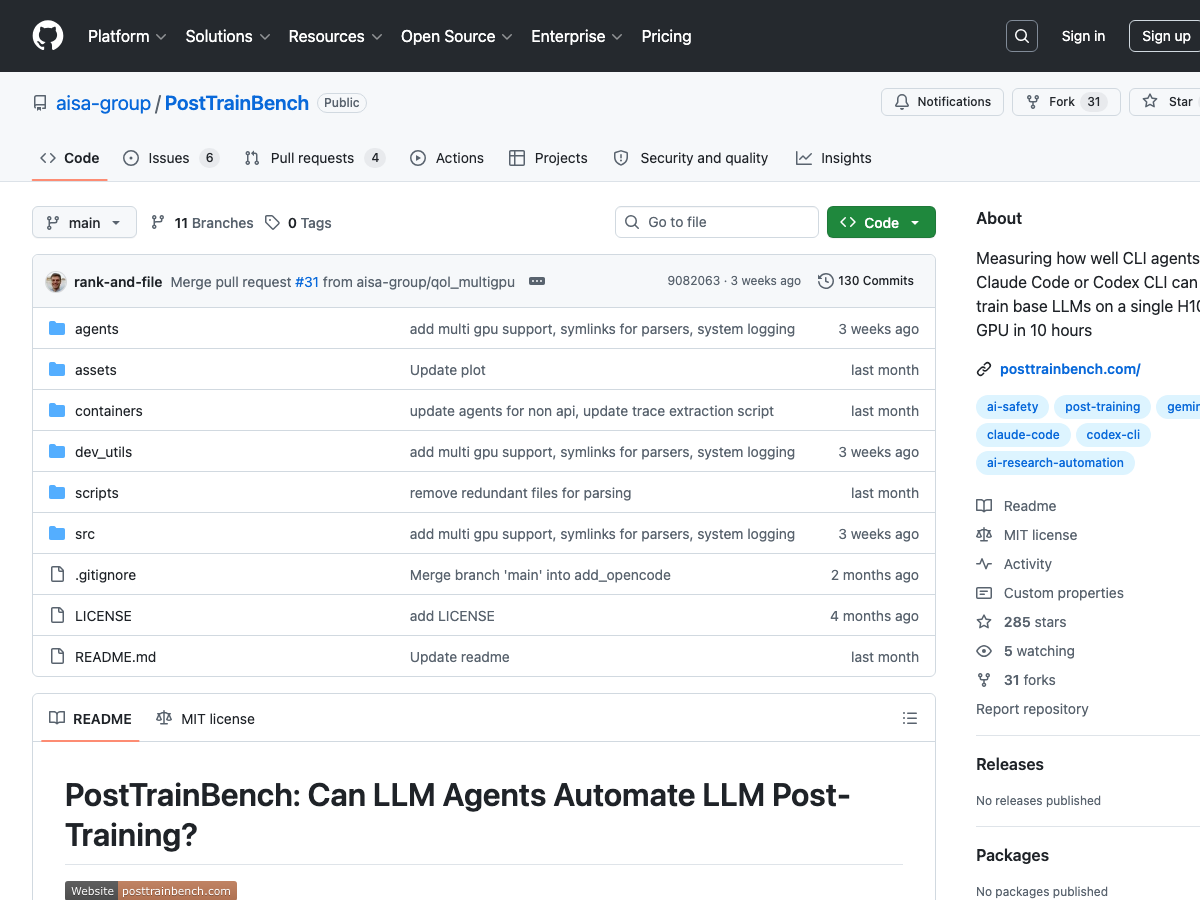Screen dimensions: 1200x900
Task: Click the Sign up button
Action: click(x=1167, y=36)
